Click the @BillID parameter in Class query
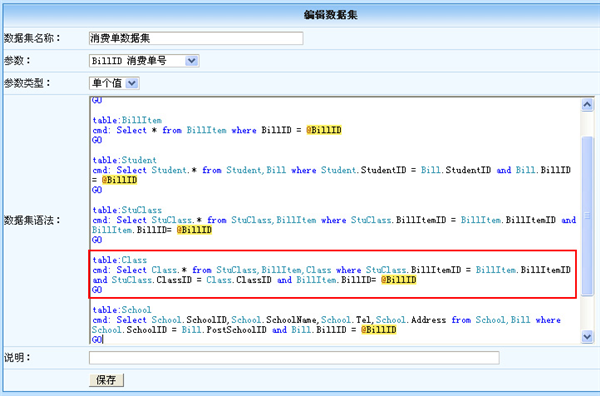 (398, 280)
